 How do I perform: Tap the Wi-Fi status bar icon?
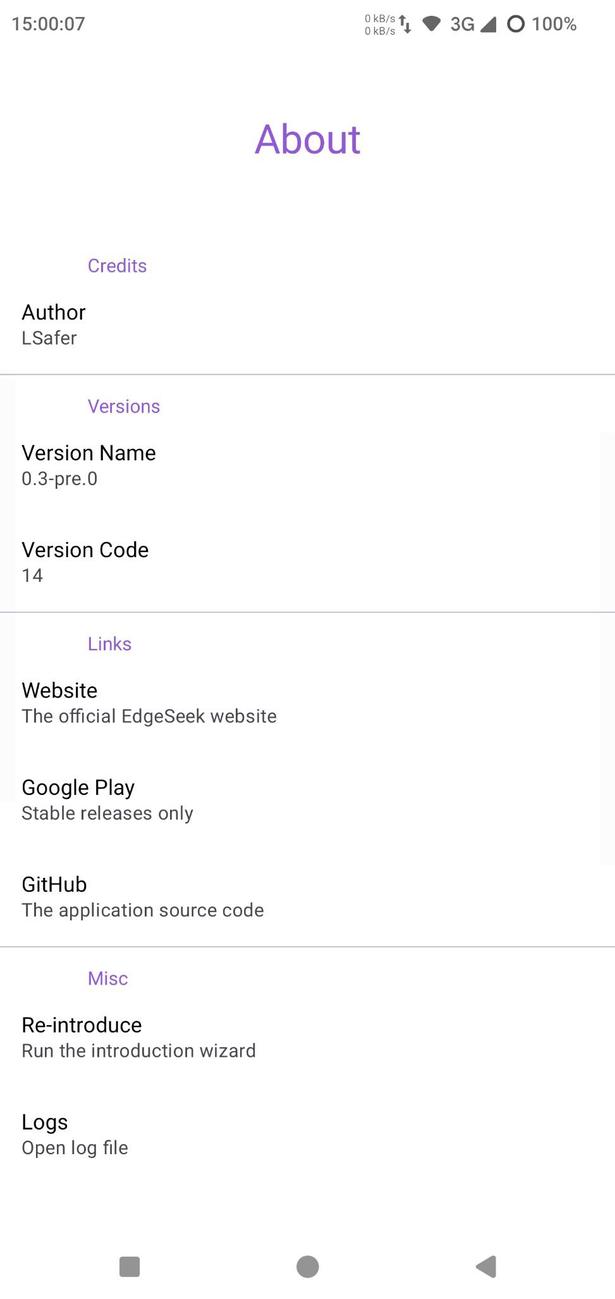(x=432, y=24)
